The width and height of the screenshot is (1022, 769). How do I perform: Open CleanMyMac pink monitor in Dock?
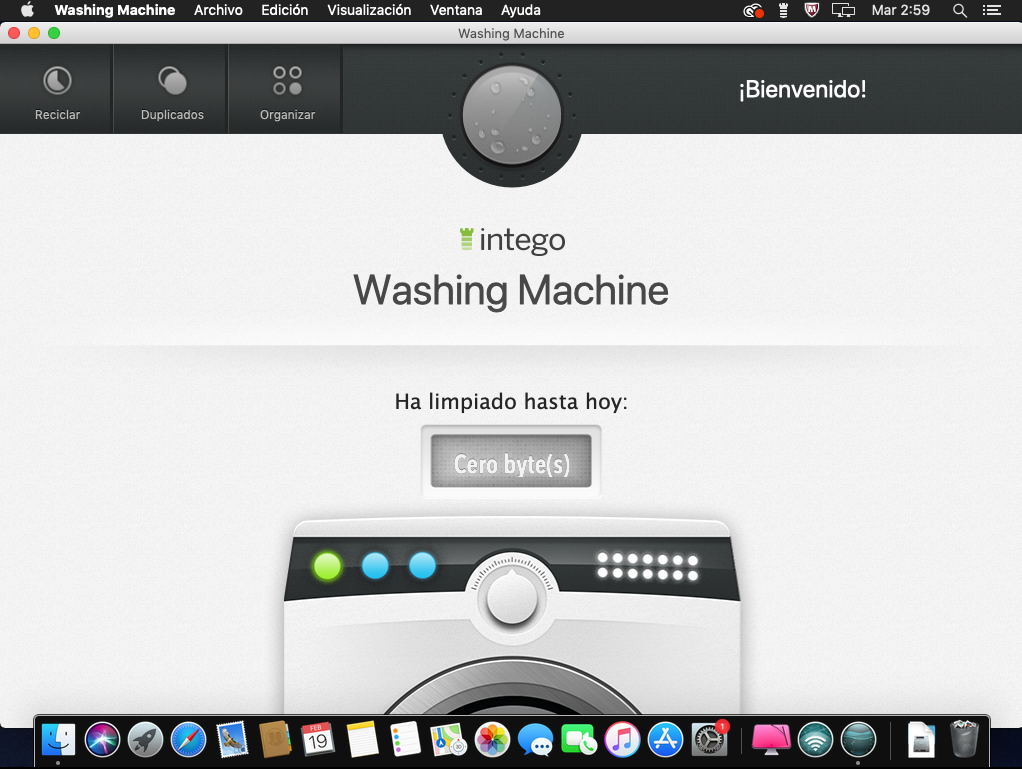771,740
